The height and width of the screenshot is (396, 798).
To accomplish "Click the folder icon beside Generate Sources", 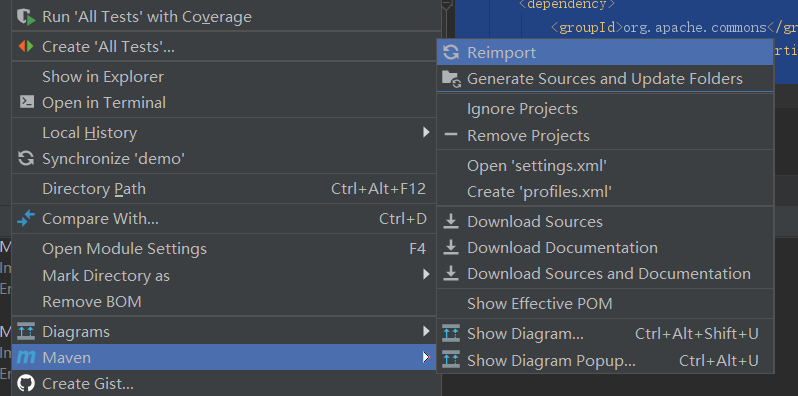I will point(451,78).
